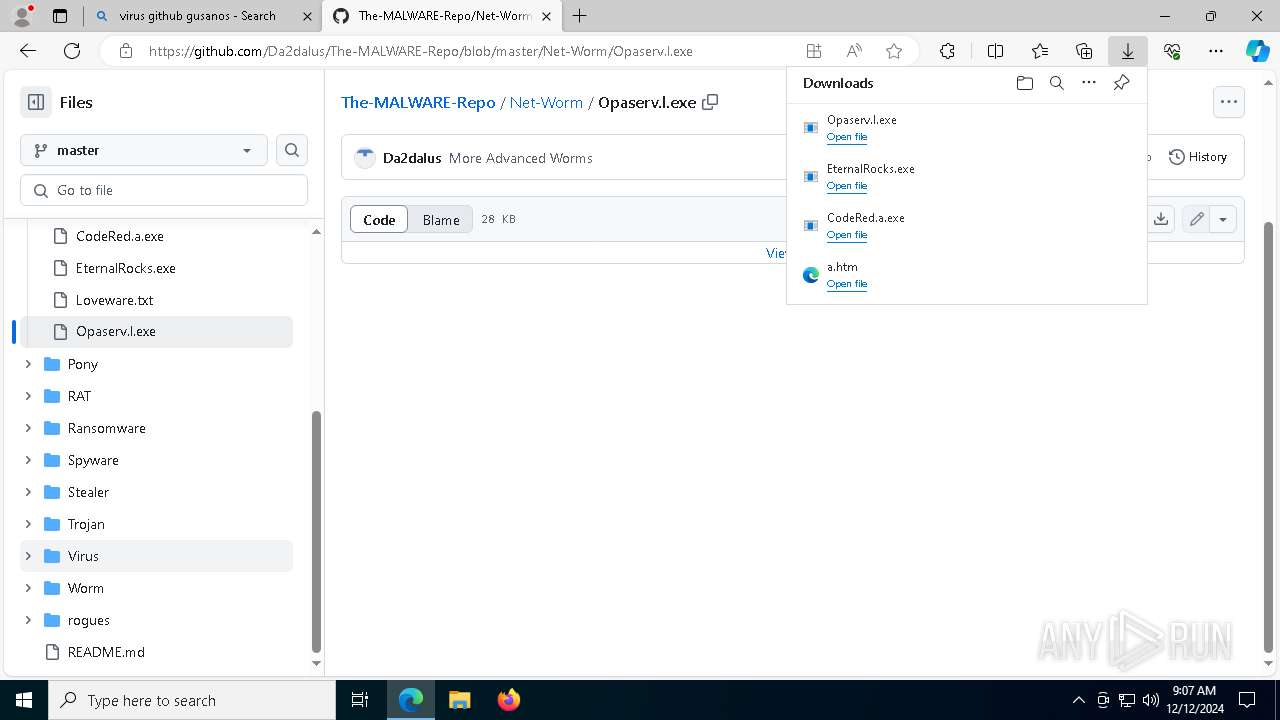Copy file path icon next to Opaserv.l.exe
Viewport: 1280px width, 720px height.
(711, 102)
